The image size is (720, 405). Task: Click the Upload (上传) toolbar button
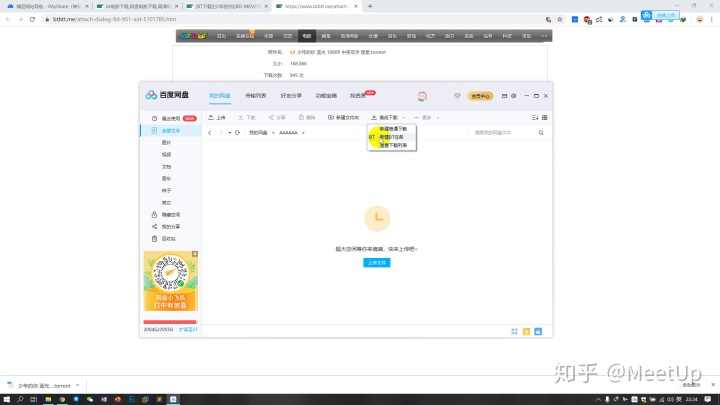coord(217,118)
